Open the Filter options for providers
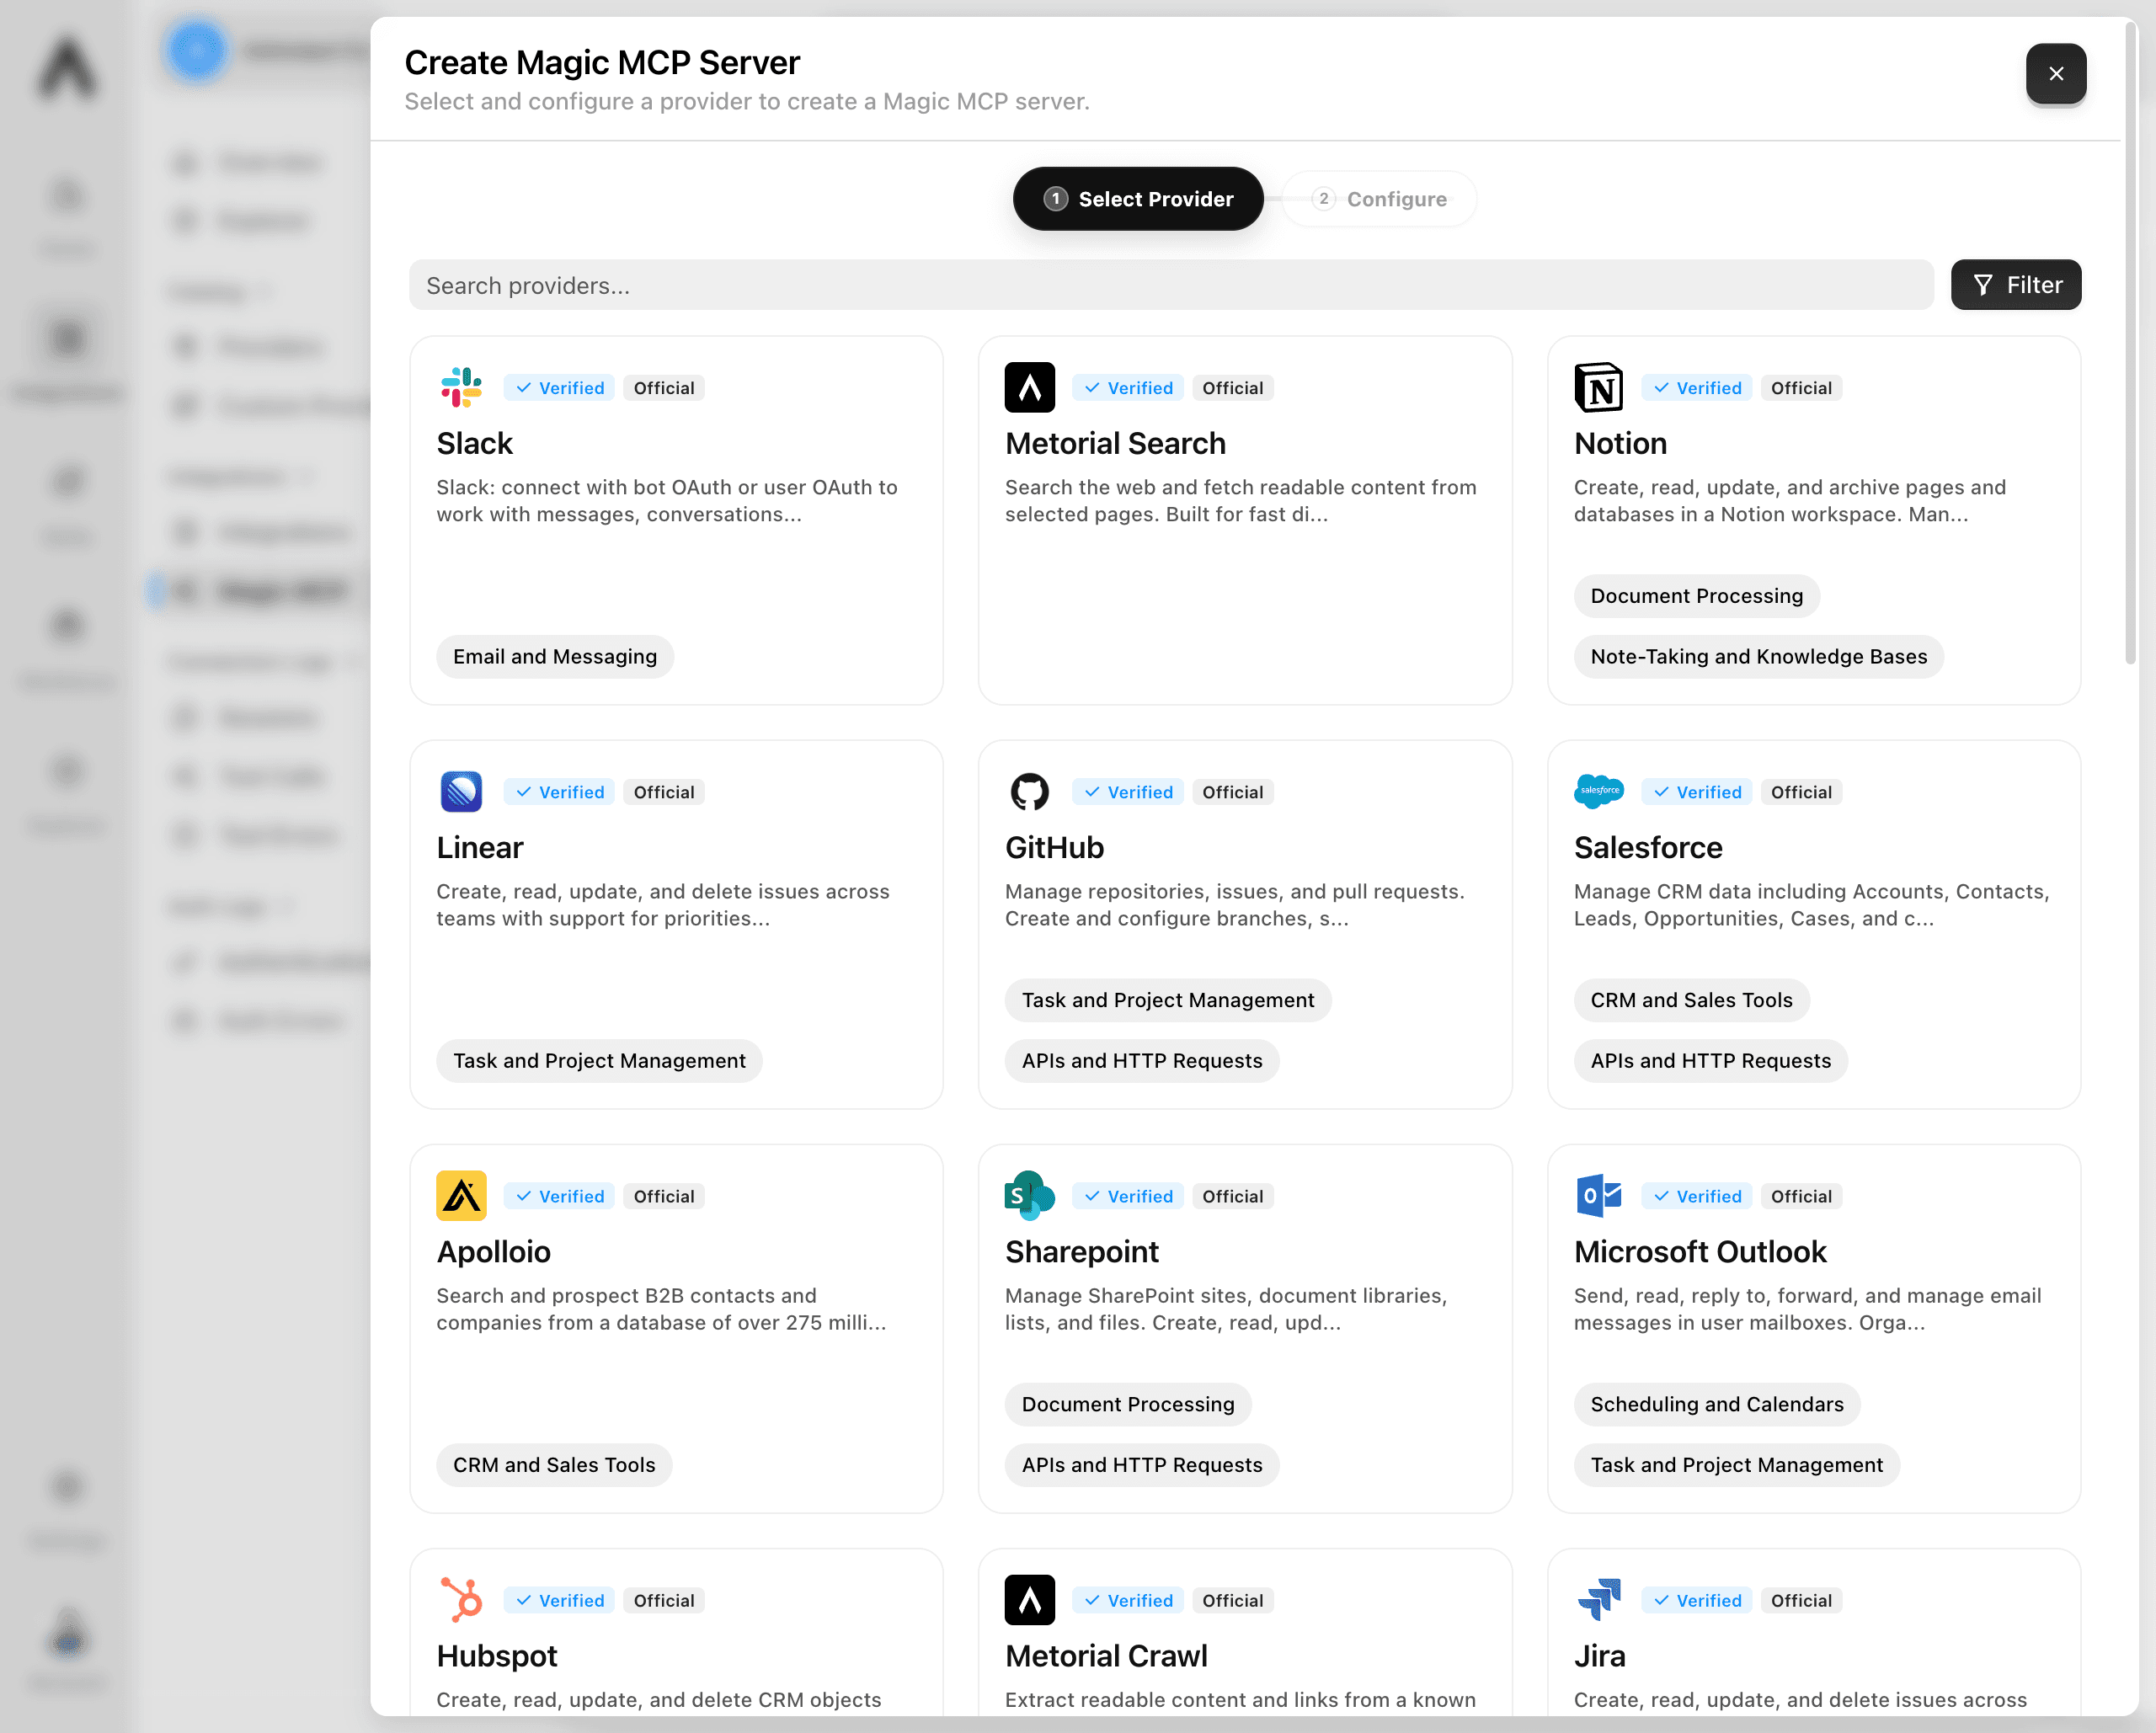The height and width of the screenshot is (1733, 2156). tap(2015, 285)
